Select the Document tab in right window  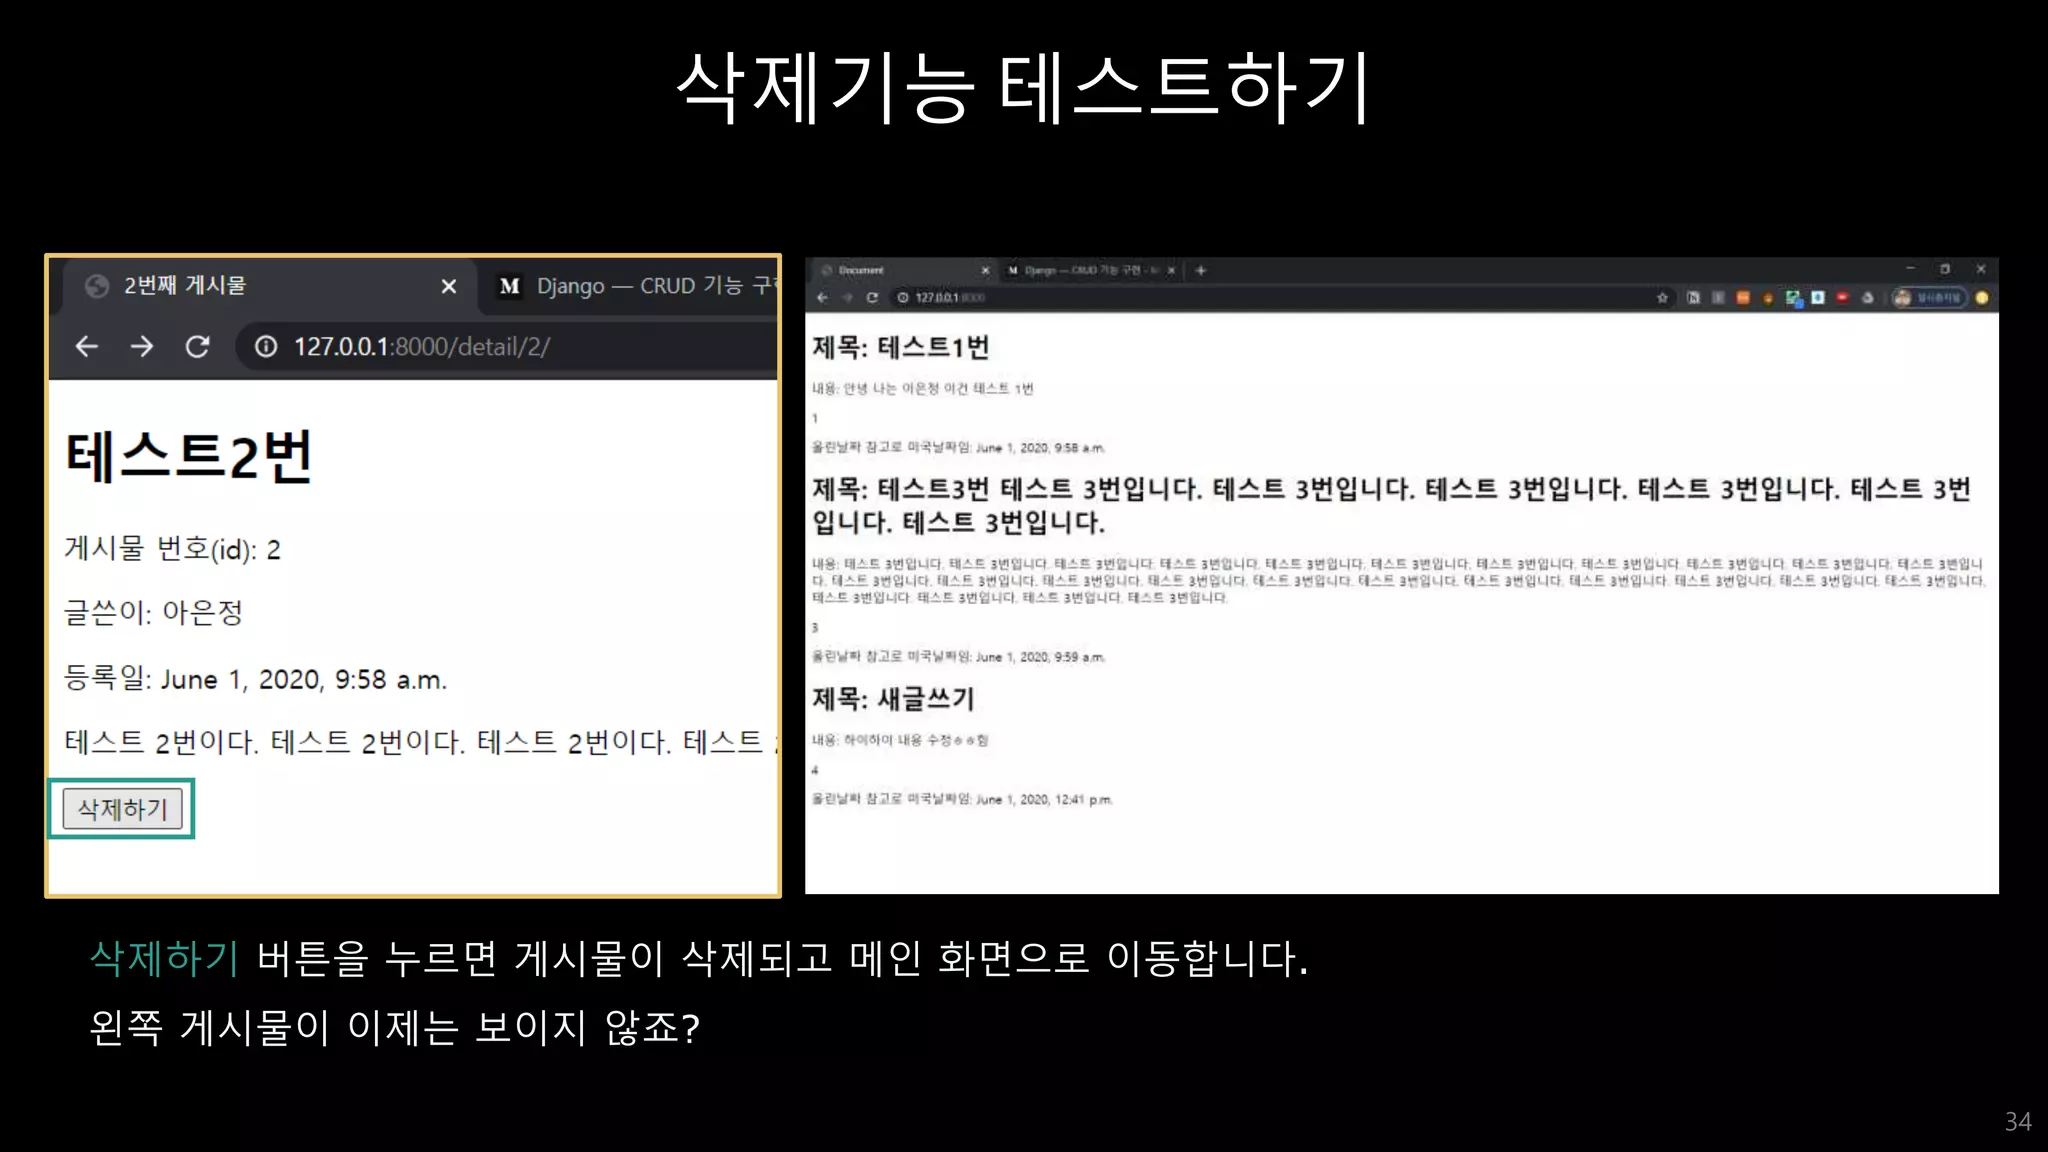[905, 270]
